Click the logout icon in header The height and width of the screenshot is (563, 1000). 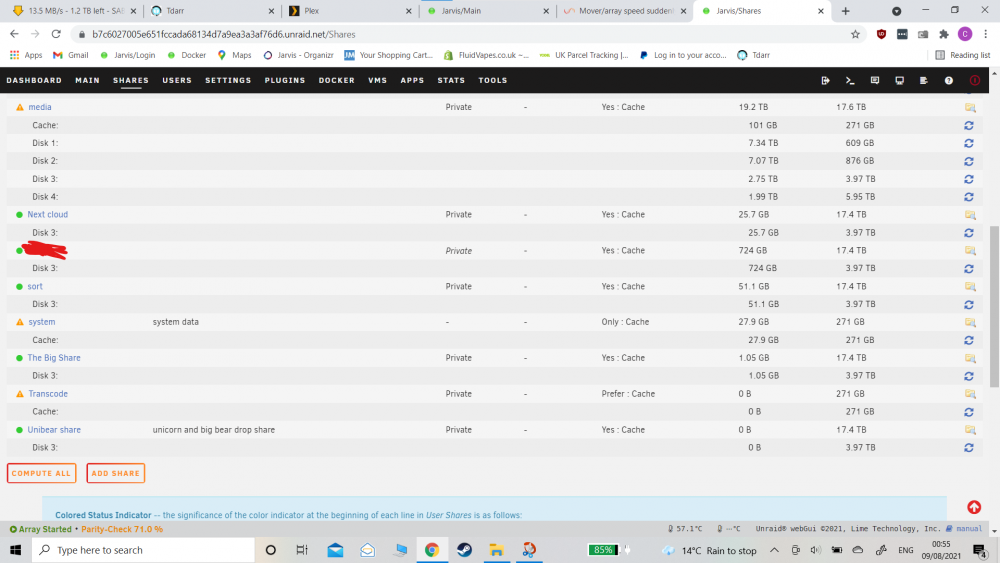tap(825, 80)
